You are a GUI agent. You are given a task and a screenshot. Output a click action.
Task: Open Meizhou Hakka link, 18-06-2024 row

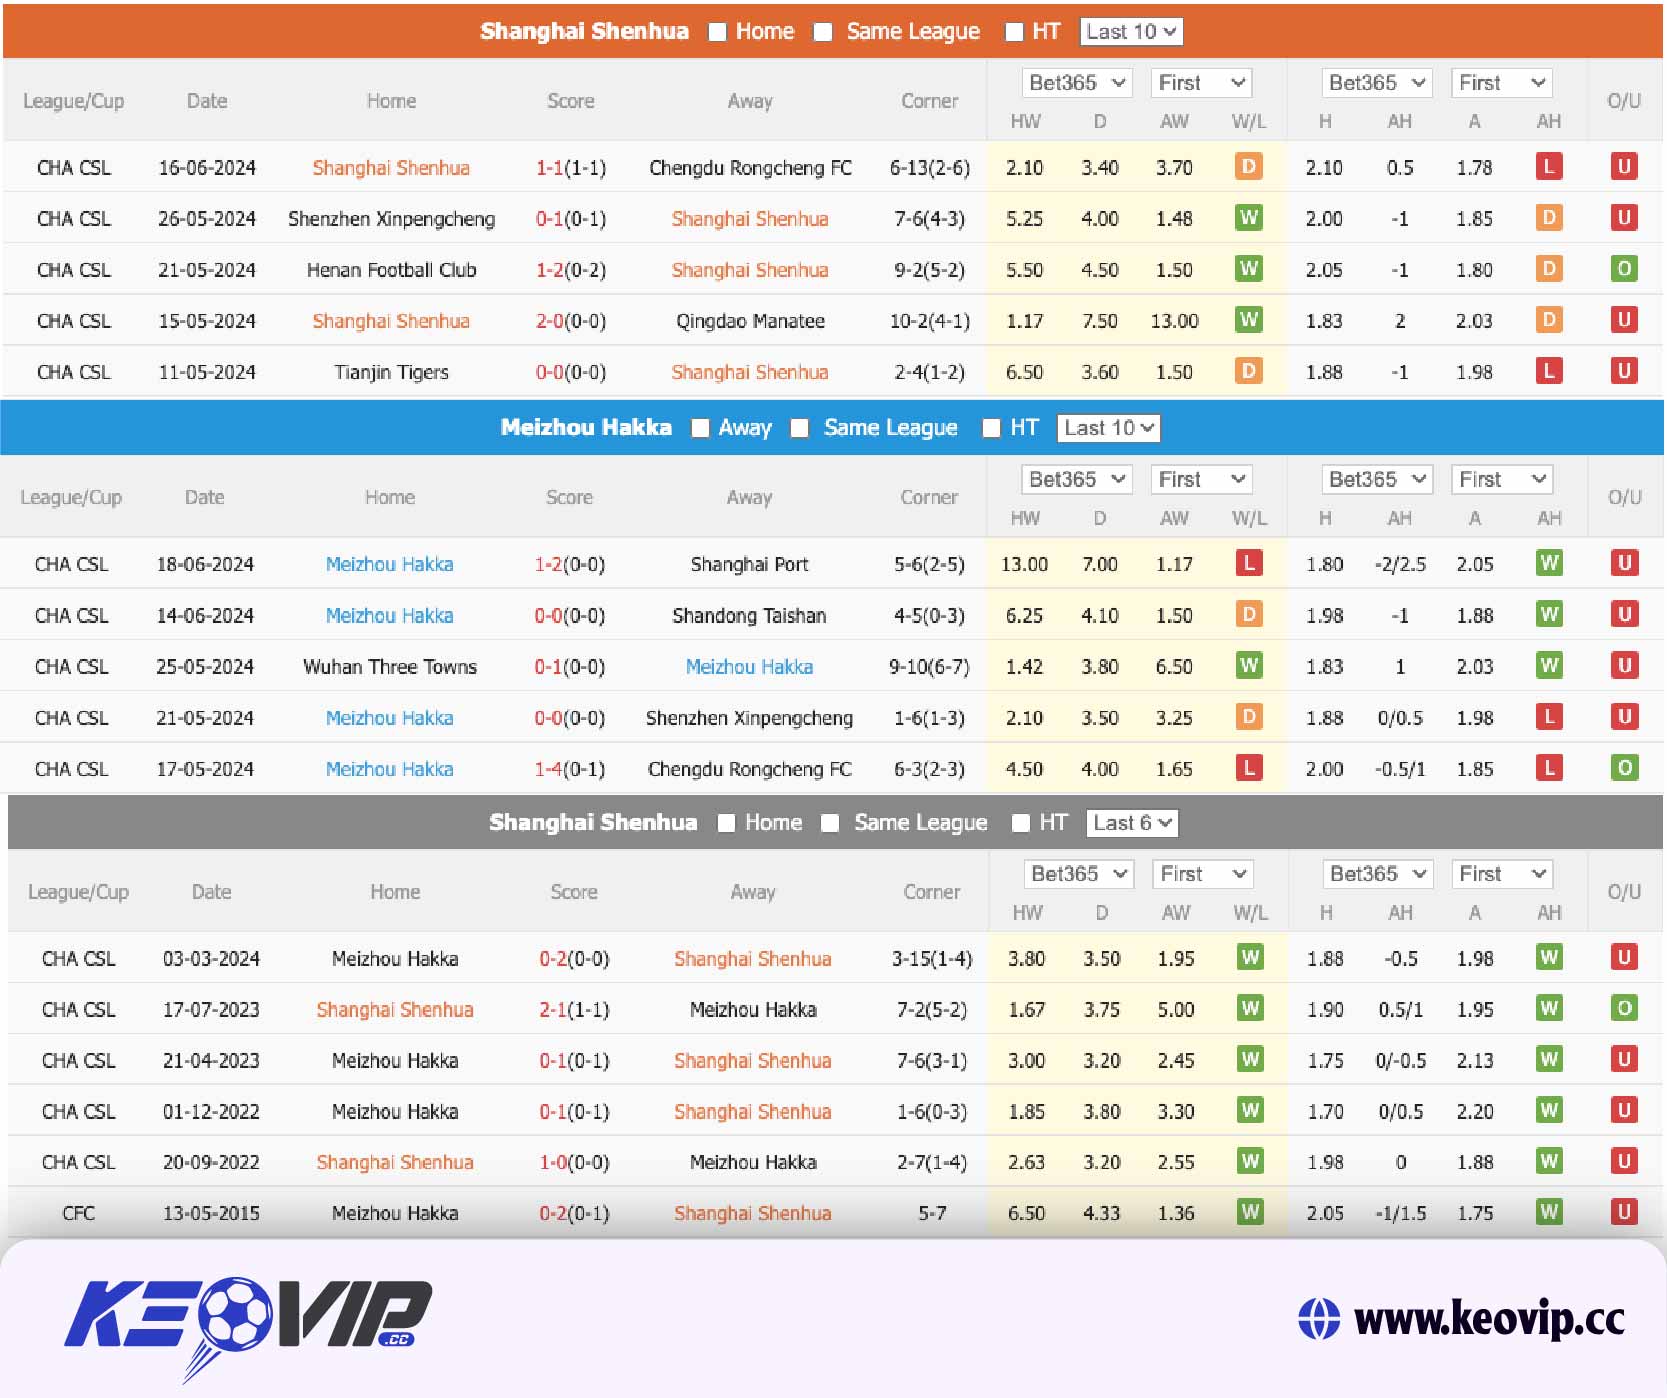[389, 565]
